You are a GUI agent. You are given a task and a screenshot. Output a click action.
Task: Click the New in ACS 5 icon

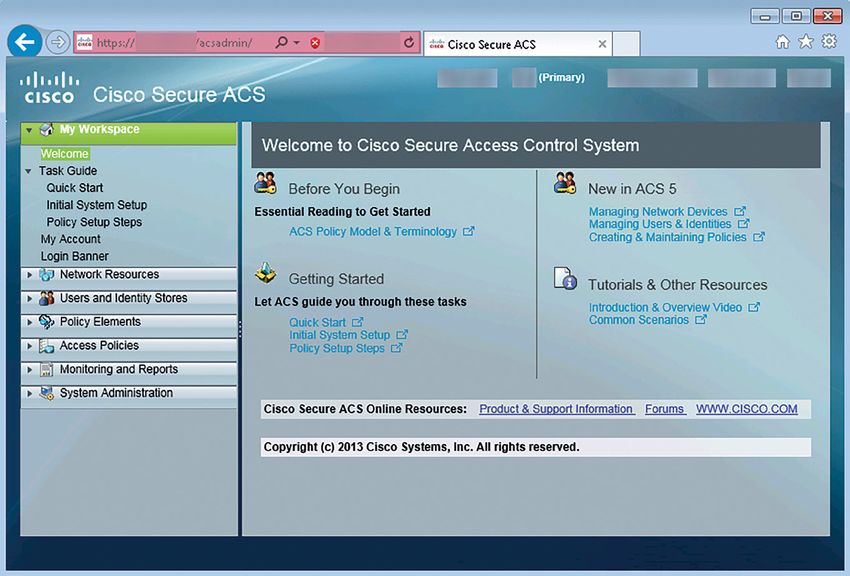point(565,183)
